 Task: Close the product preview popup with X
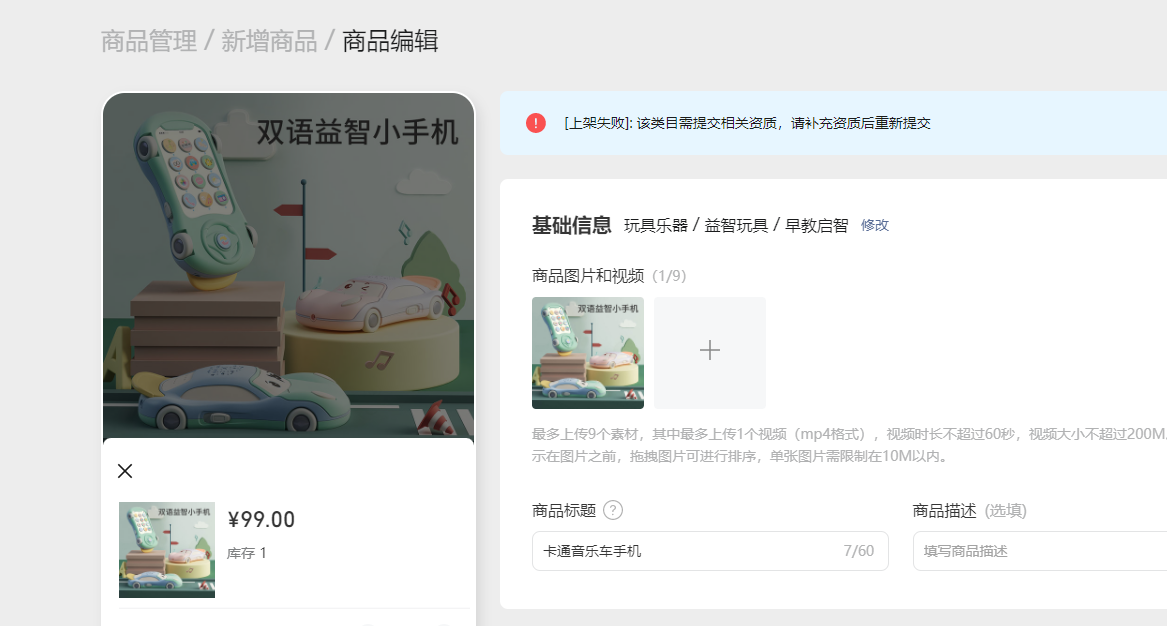(125, 470)
